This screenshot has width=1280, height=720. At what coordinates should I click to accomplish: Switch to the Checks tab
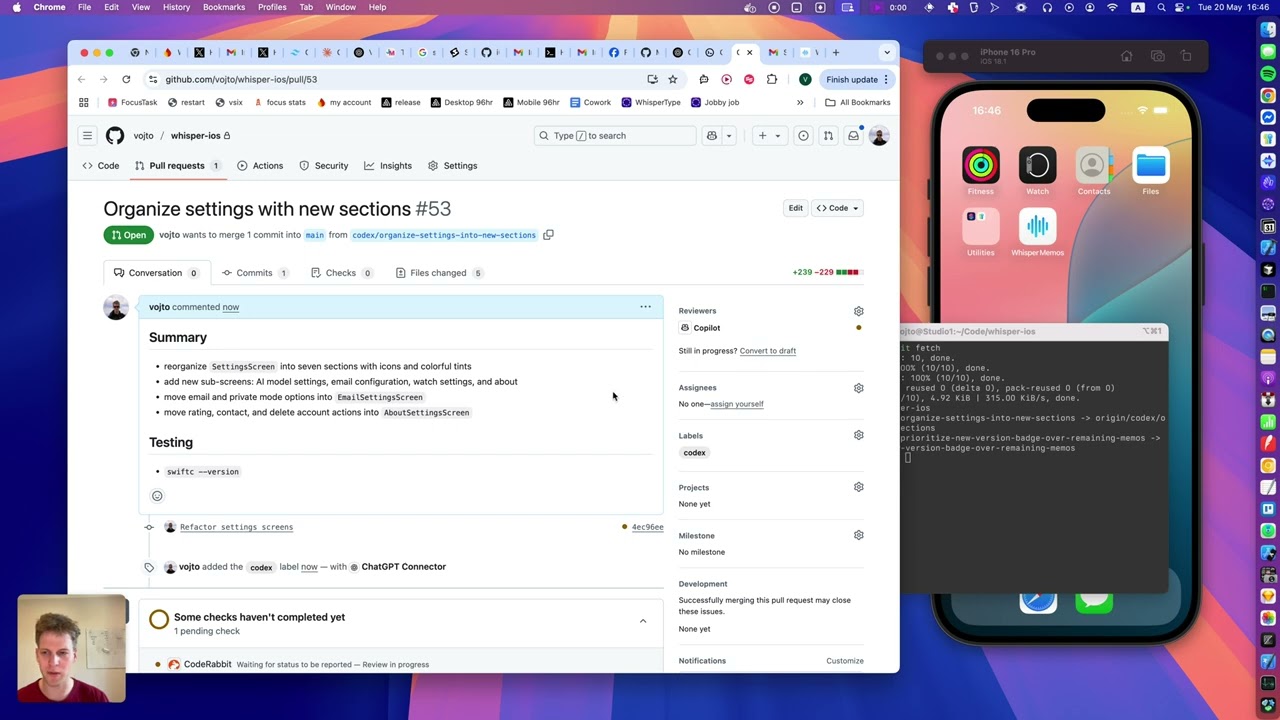click(x=341, y=273)
